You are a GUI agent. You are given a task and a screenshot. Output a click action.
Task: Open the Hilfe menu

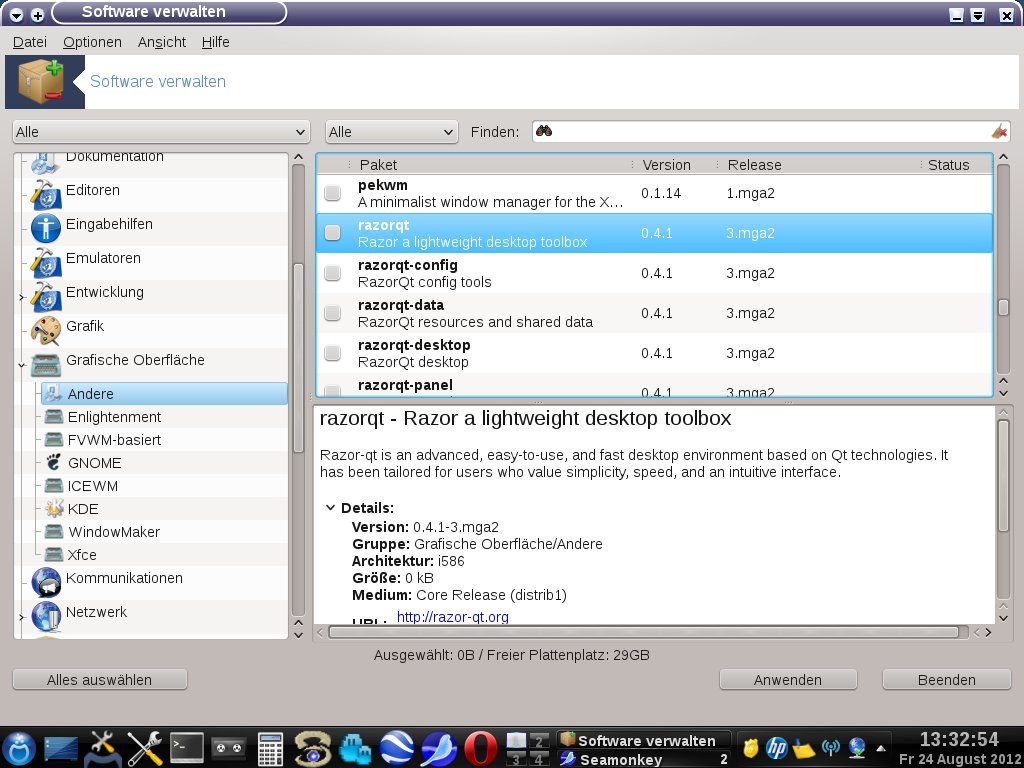[x=216, y=42]
